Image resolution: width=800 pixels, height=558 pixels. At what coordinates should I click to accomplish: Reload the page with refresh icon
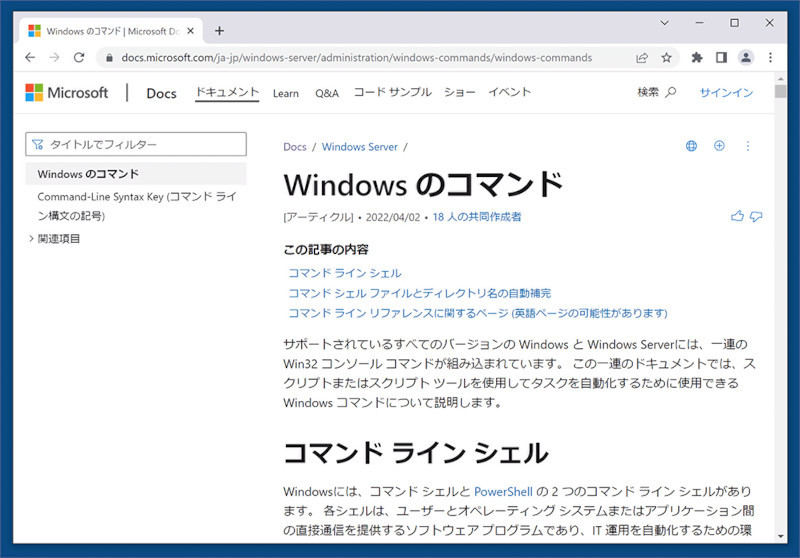(x=79, y=58)
